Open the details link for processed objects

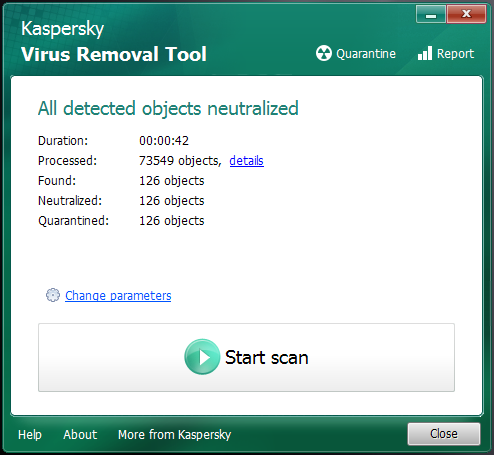[247, 161]
